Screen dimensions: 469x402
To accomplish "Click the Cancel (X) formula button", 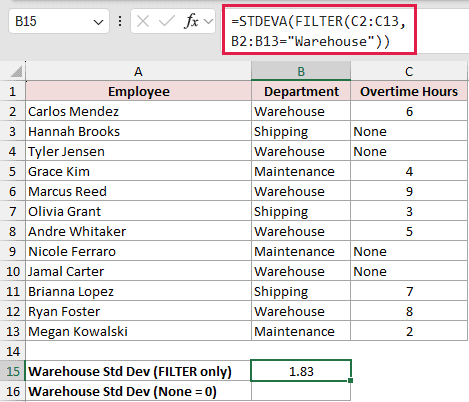I will coord(143,22).
